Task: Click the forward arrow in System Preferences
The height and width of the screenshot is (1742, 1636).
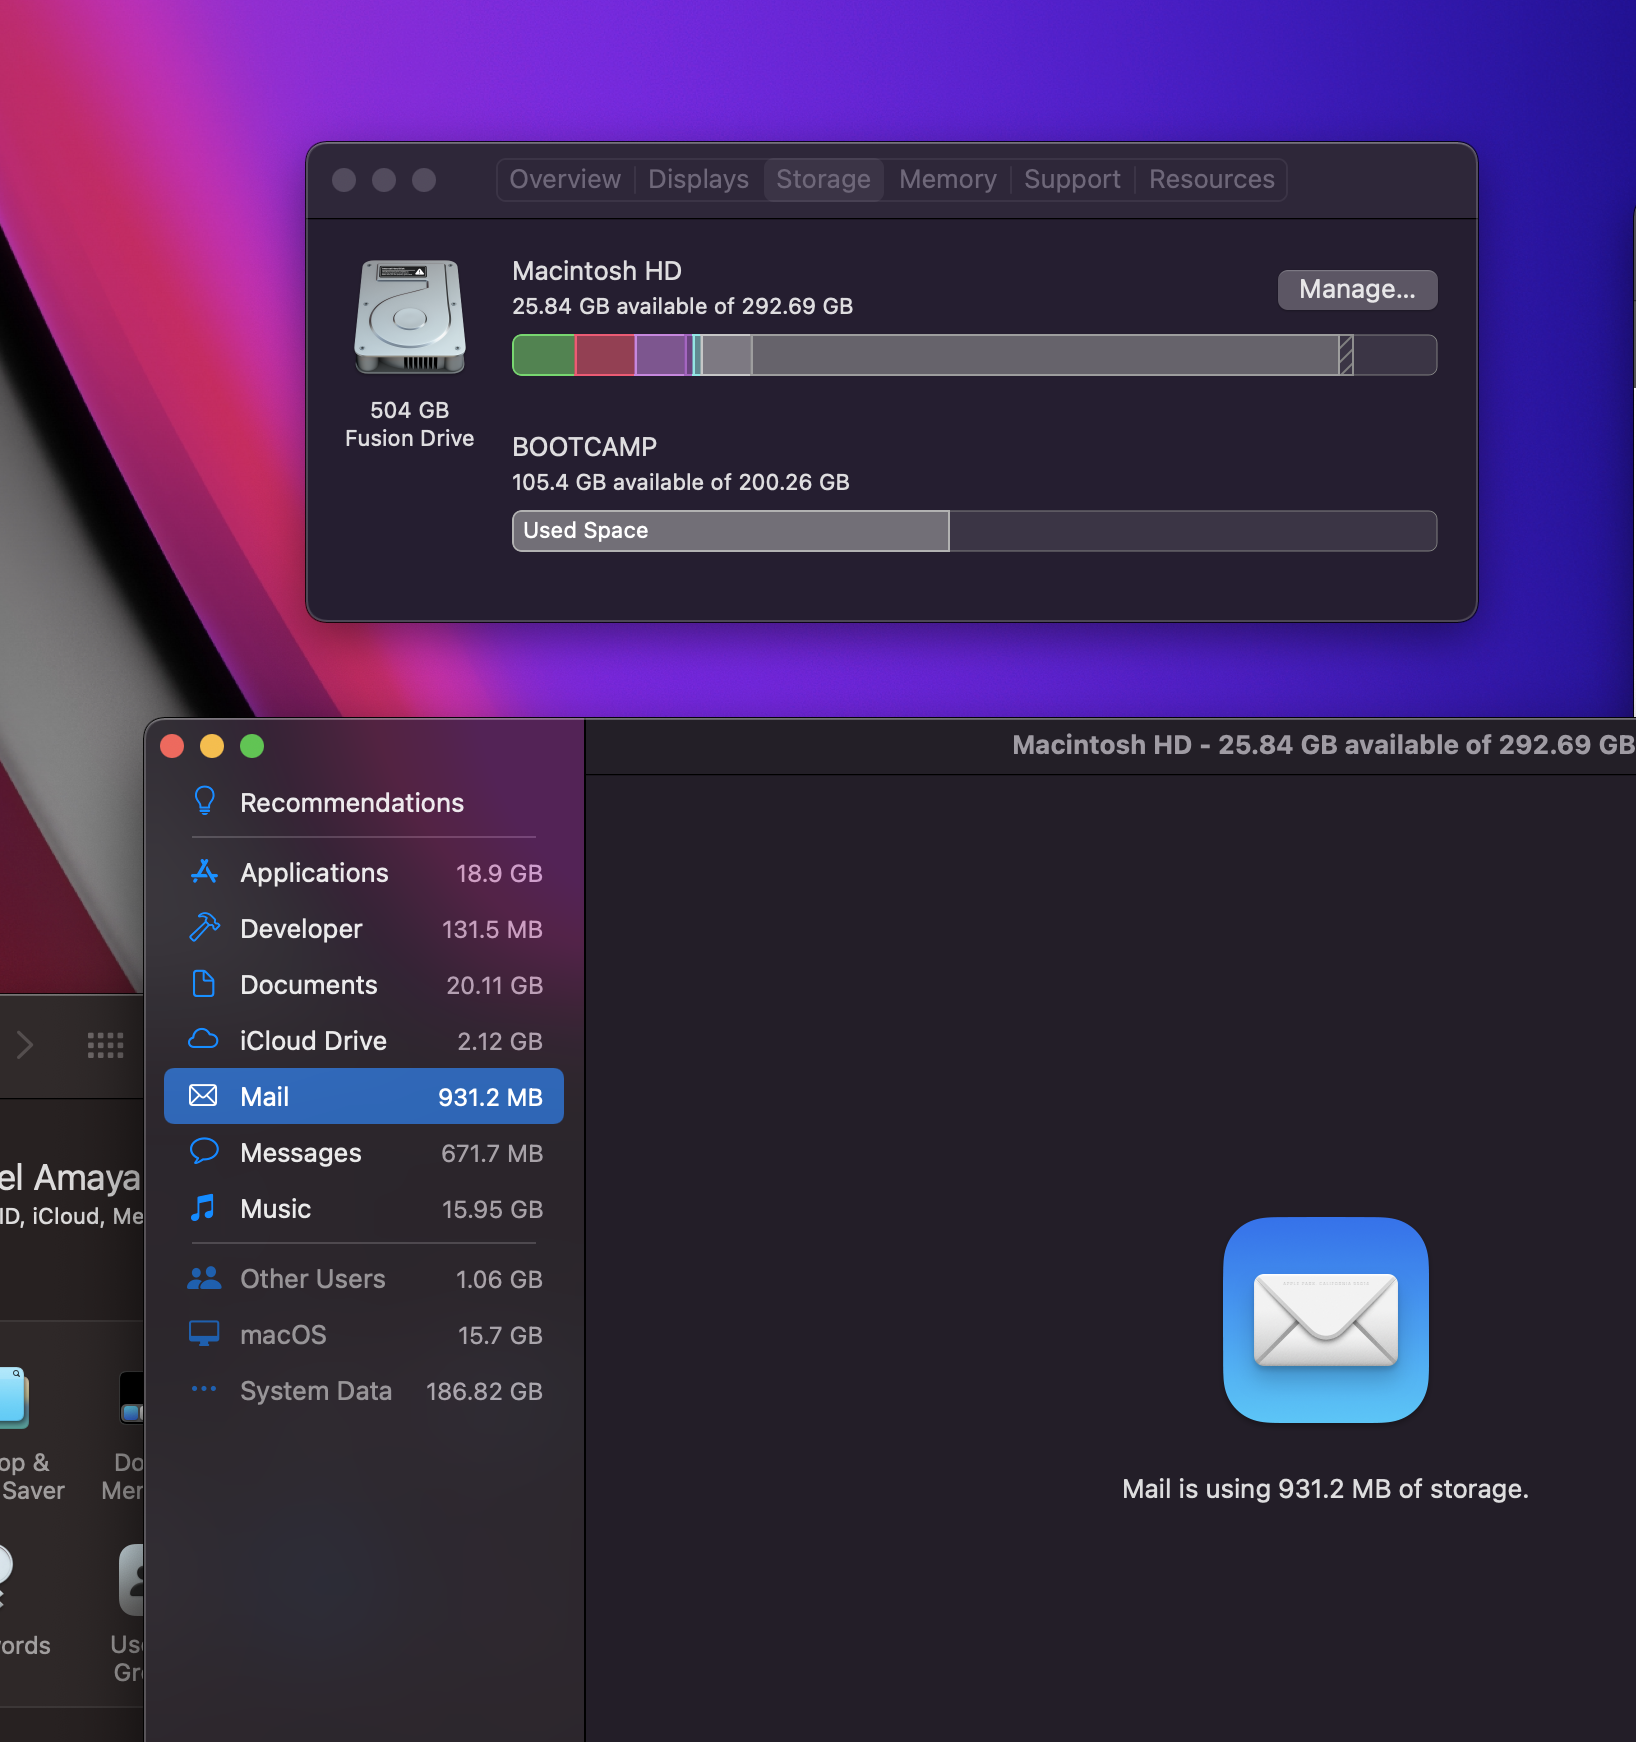Action: pos(25,1046)
